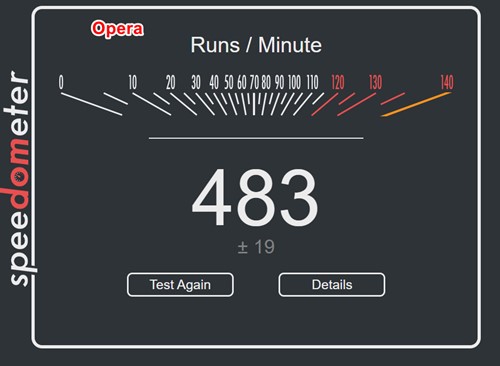
Task: Select the 483 score value
Action: [255, 197]
